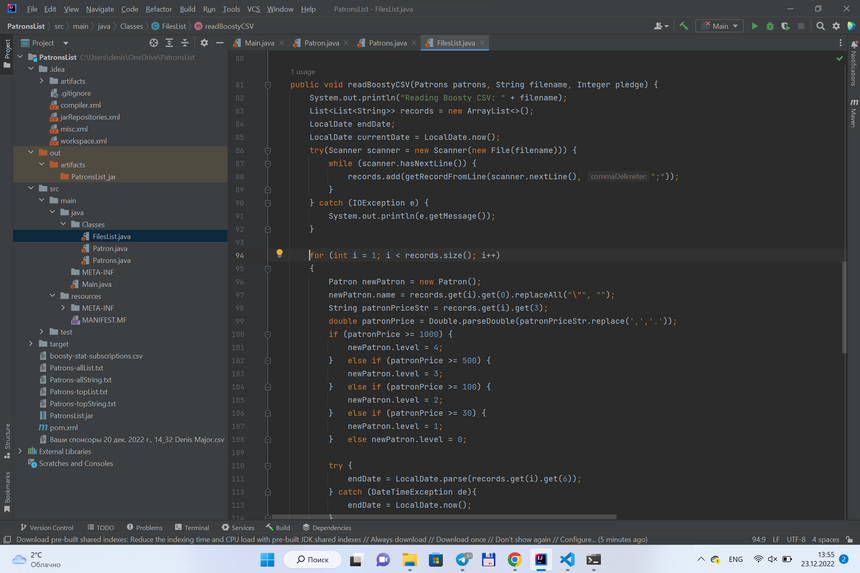This screenshot has height=573, width=860.
Task: Select pom.xml in the project tree
Action: (x=63, y=428)
